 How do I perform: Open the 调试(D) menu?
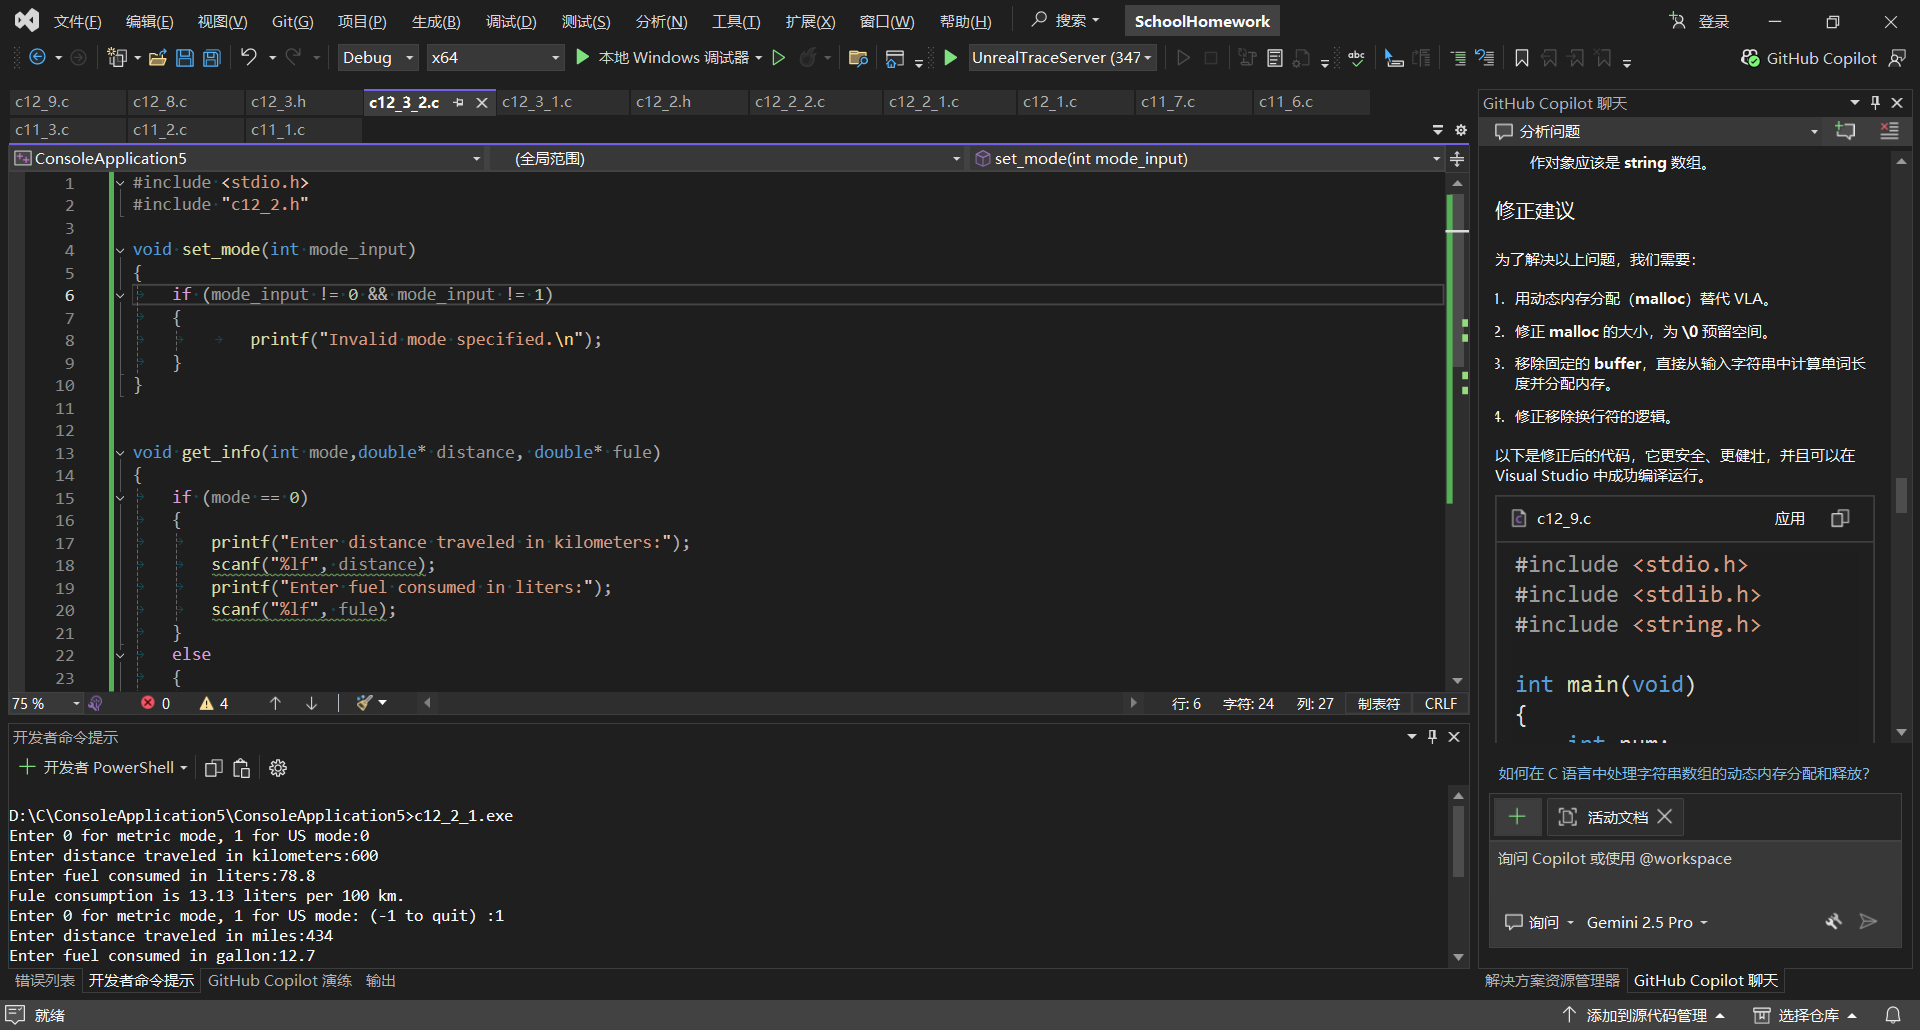[511, 21]
